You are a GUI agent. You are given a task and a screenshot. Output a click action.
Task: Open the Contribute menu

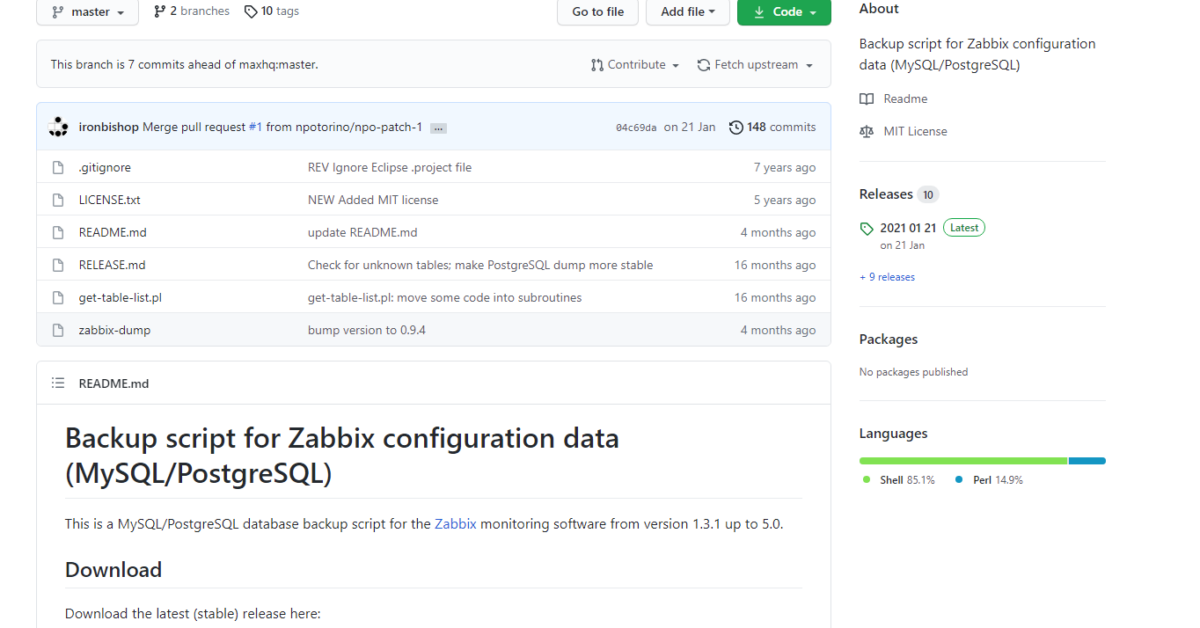635,65
